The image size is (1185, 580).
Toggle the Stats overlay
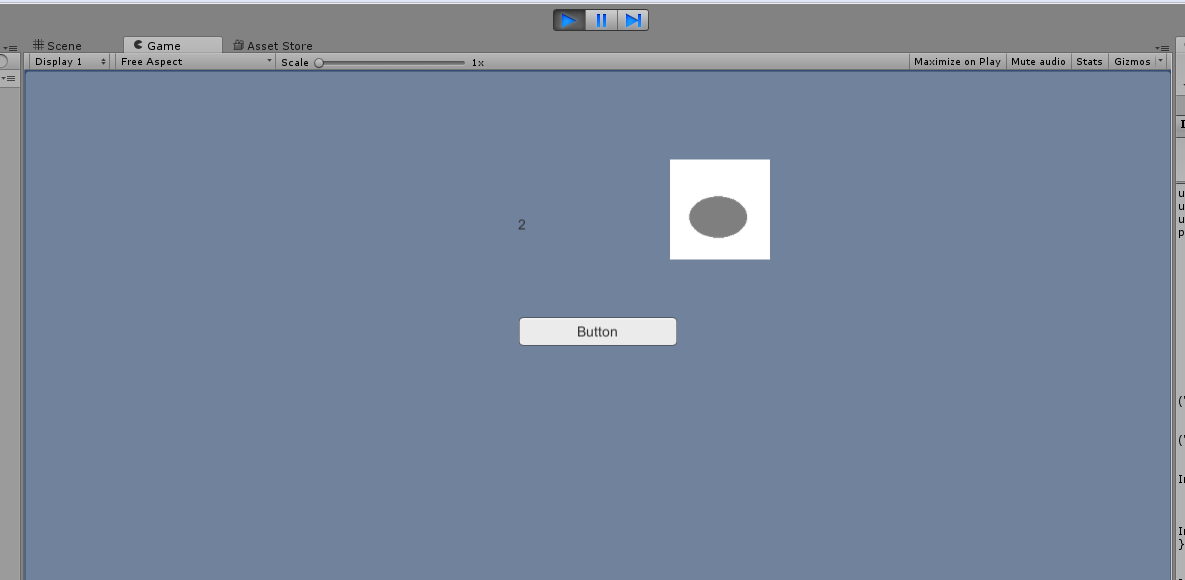coord(1089,62)
